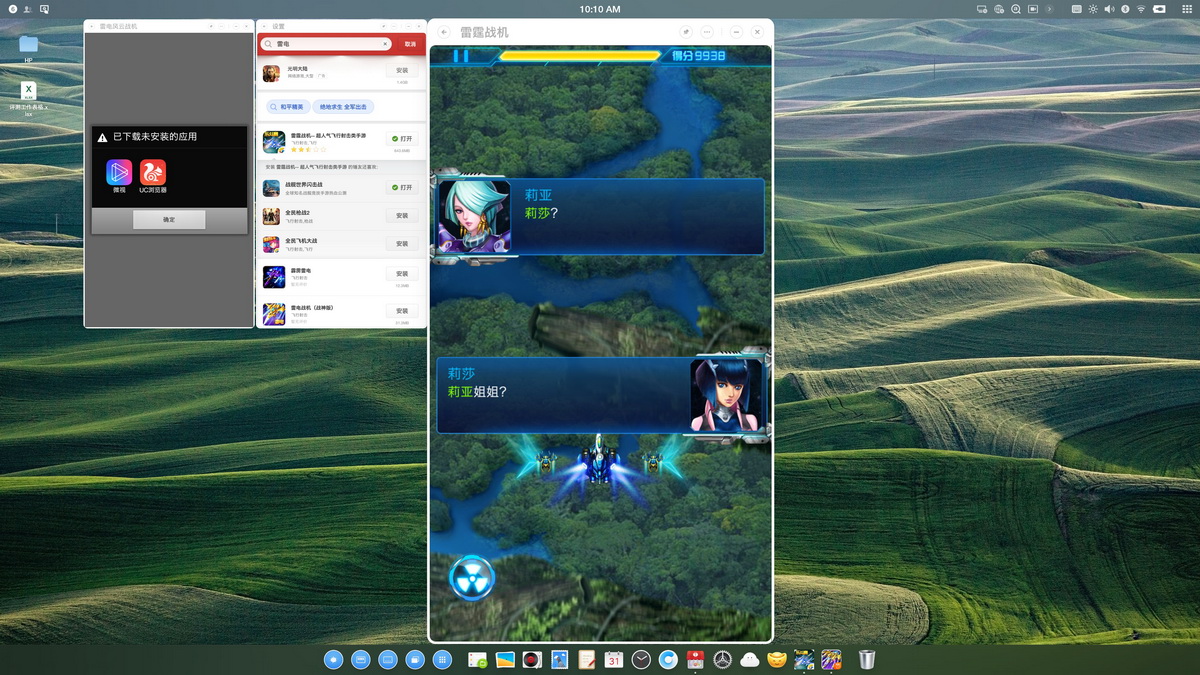This screenshot has height=675, width=1200.
Task: Click the 全民枪战2 app icon
Action: (271, 216)
